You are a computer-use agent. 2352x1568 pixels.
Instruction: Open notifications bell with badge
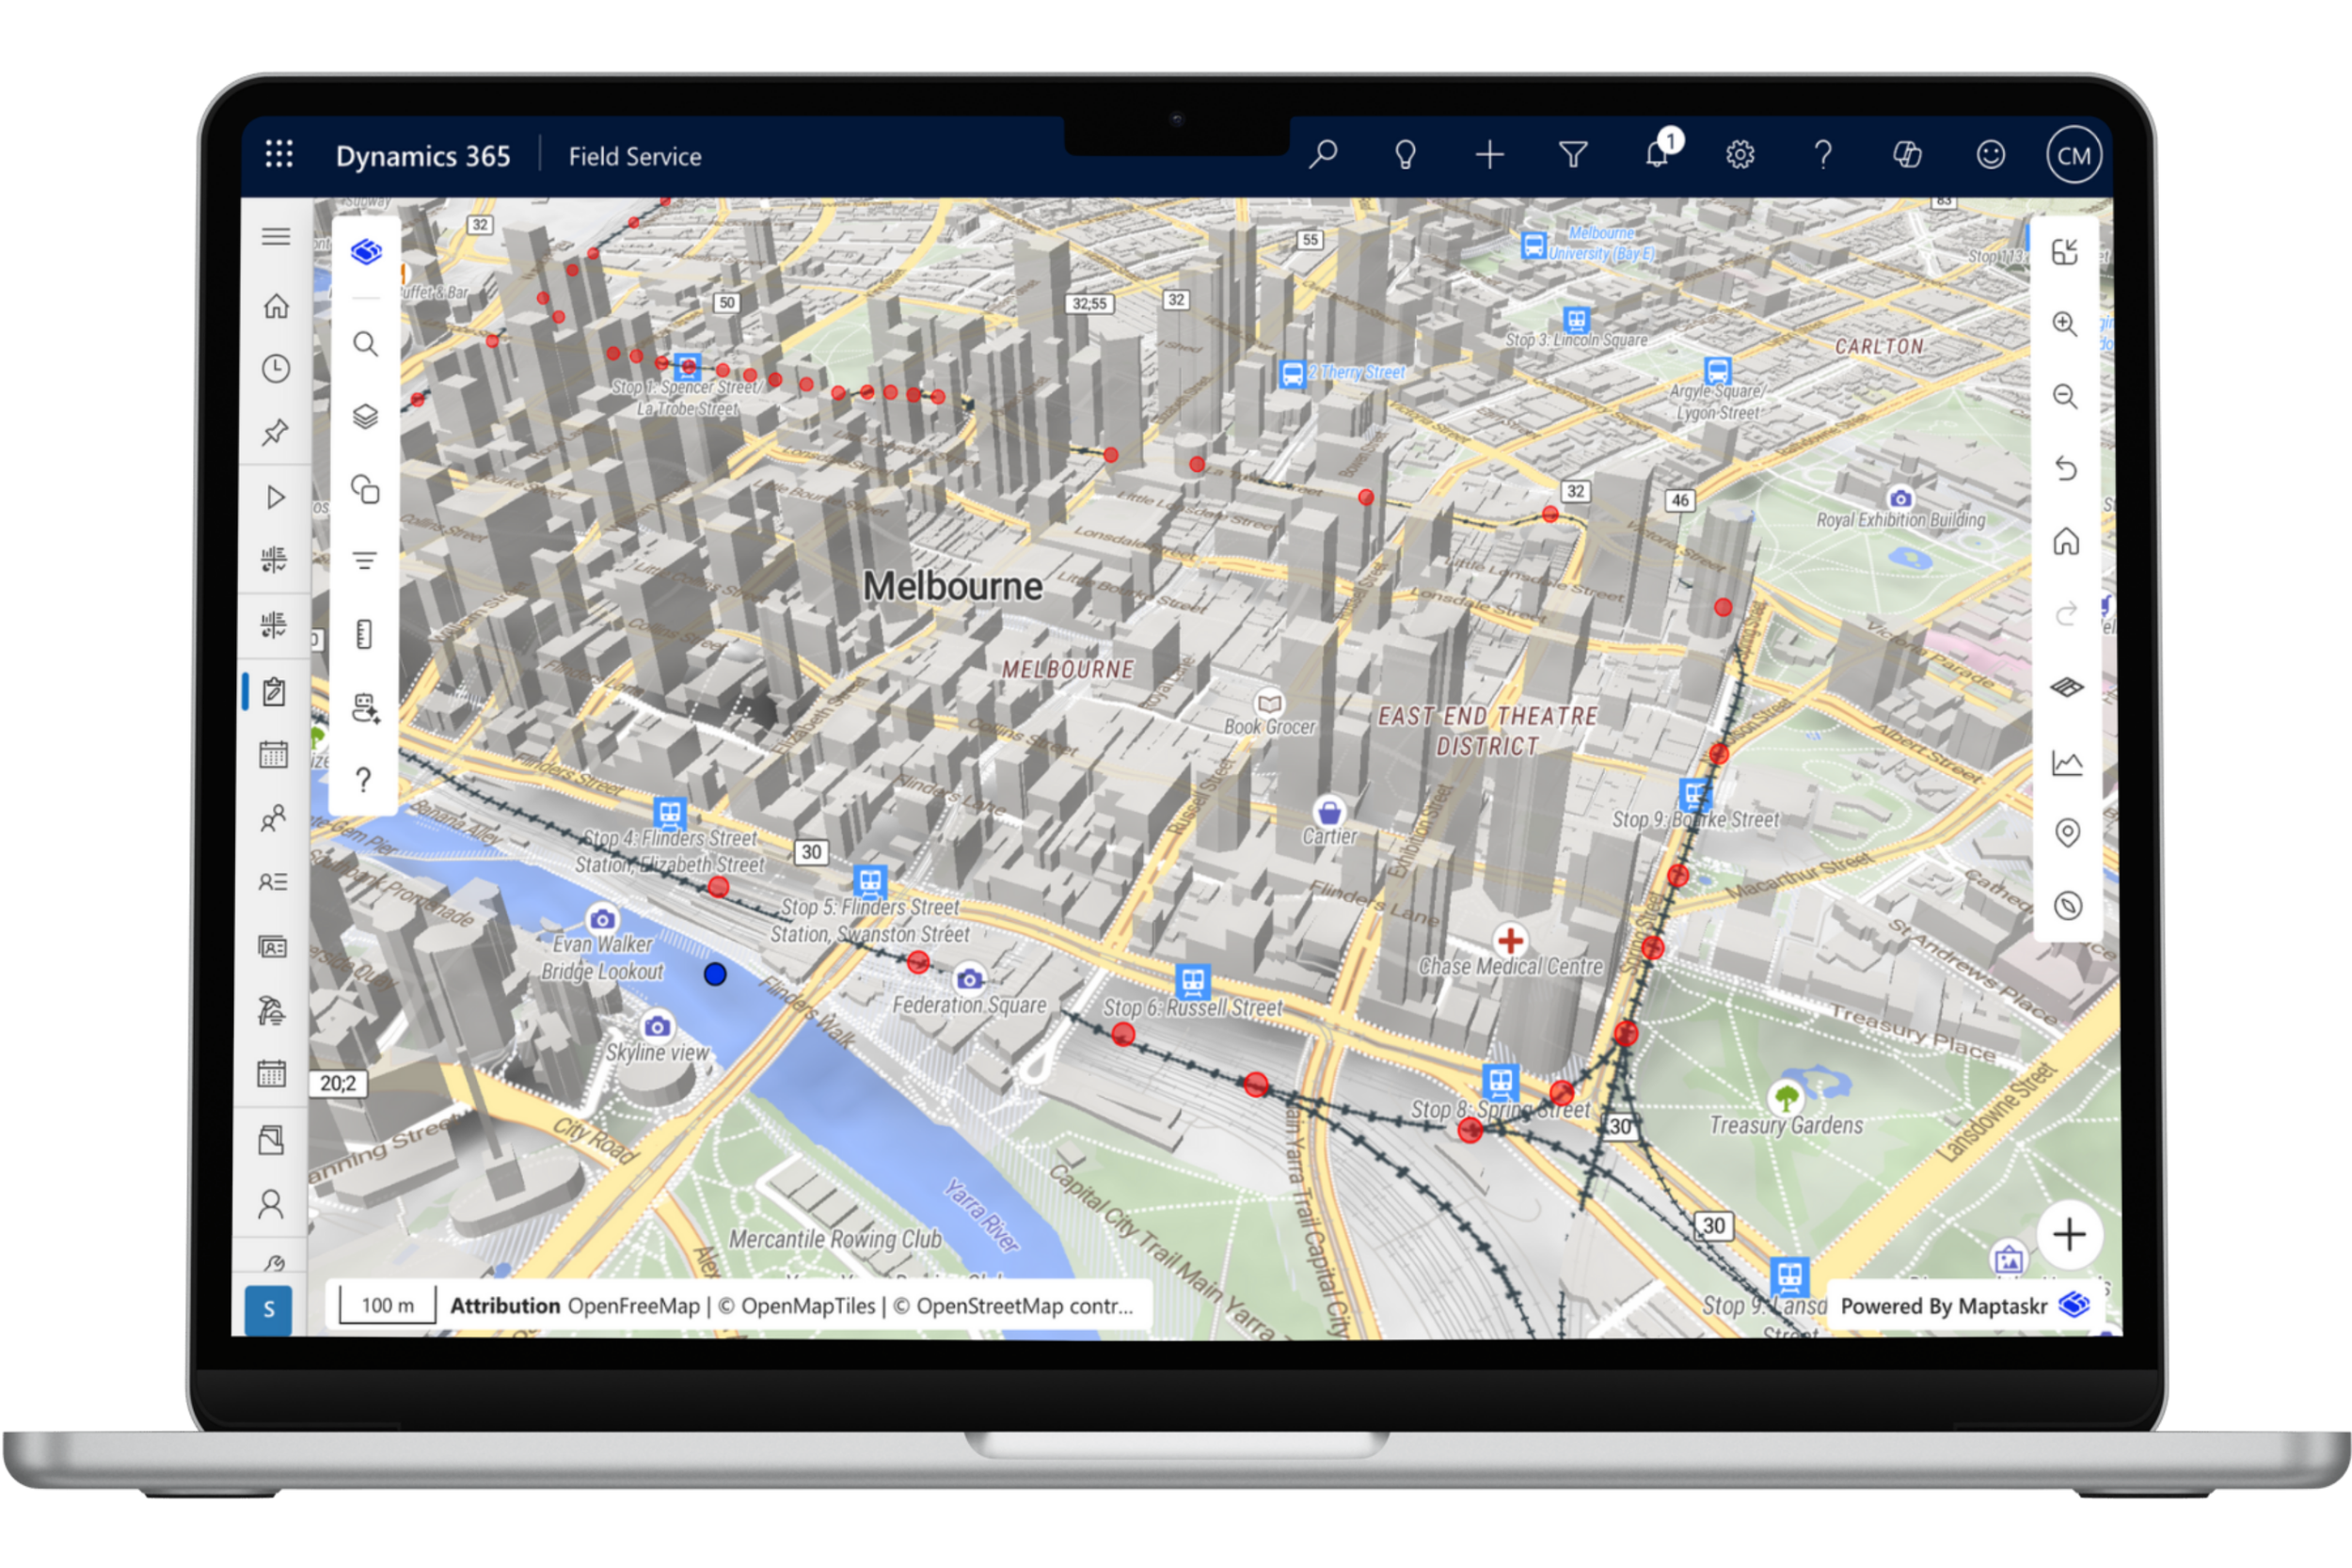(1657, 155)
